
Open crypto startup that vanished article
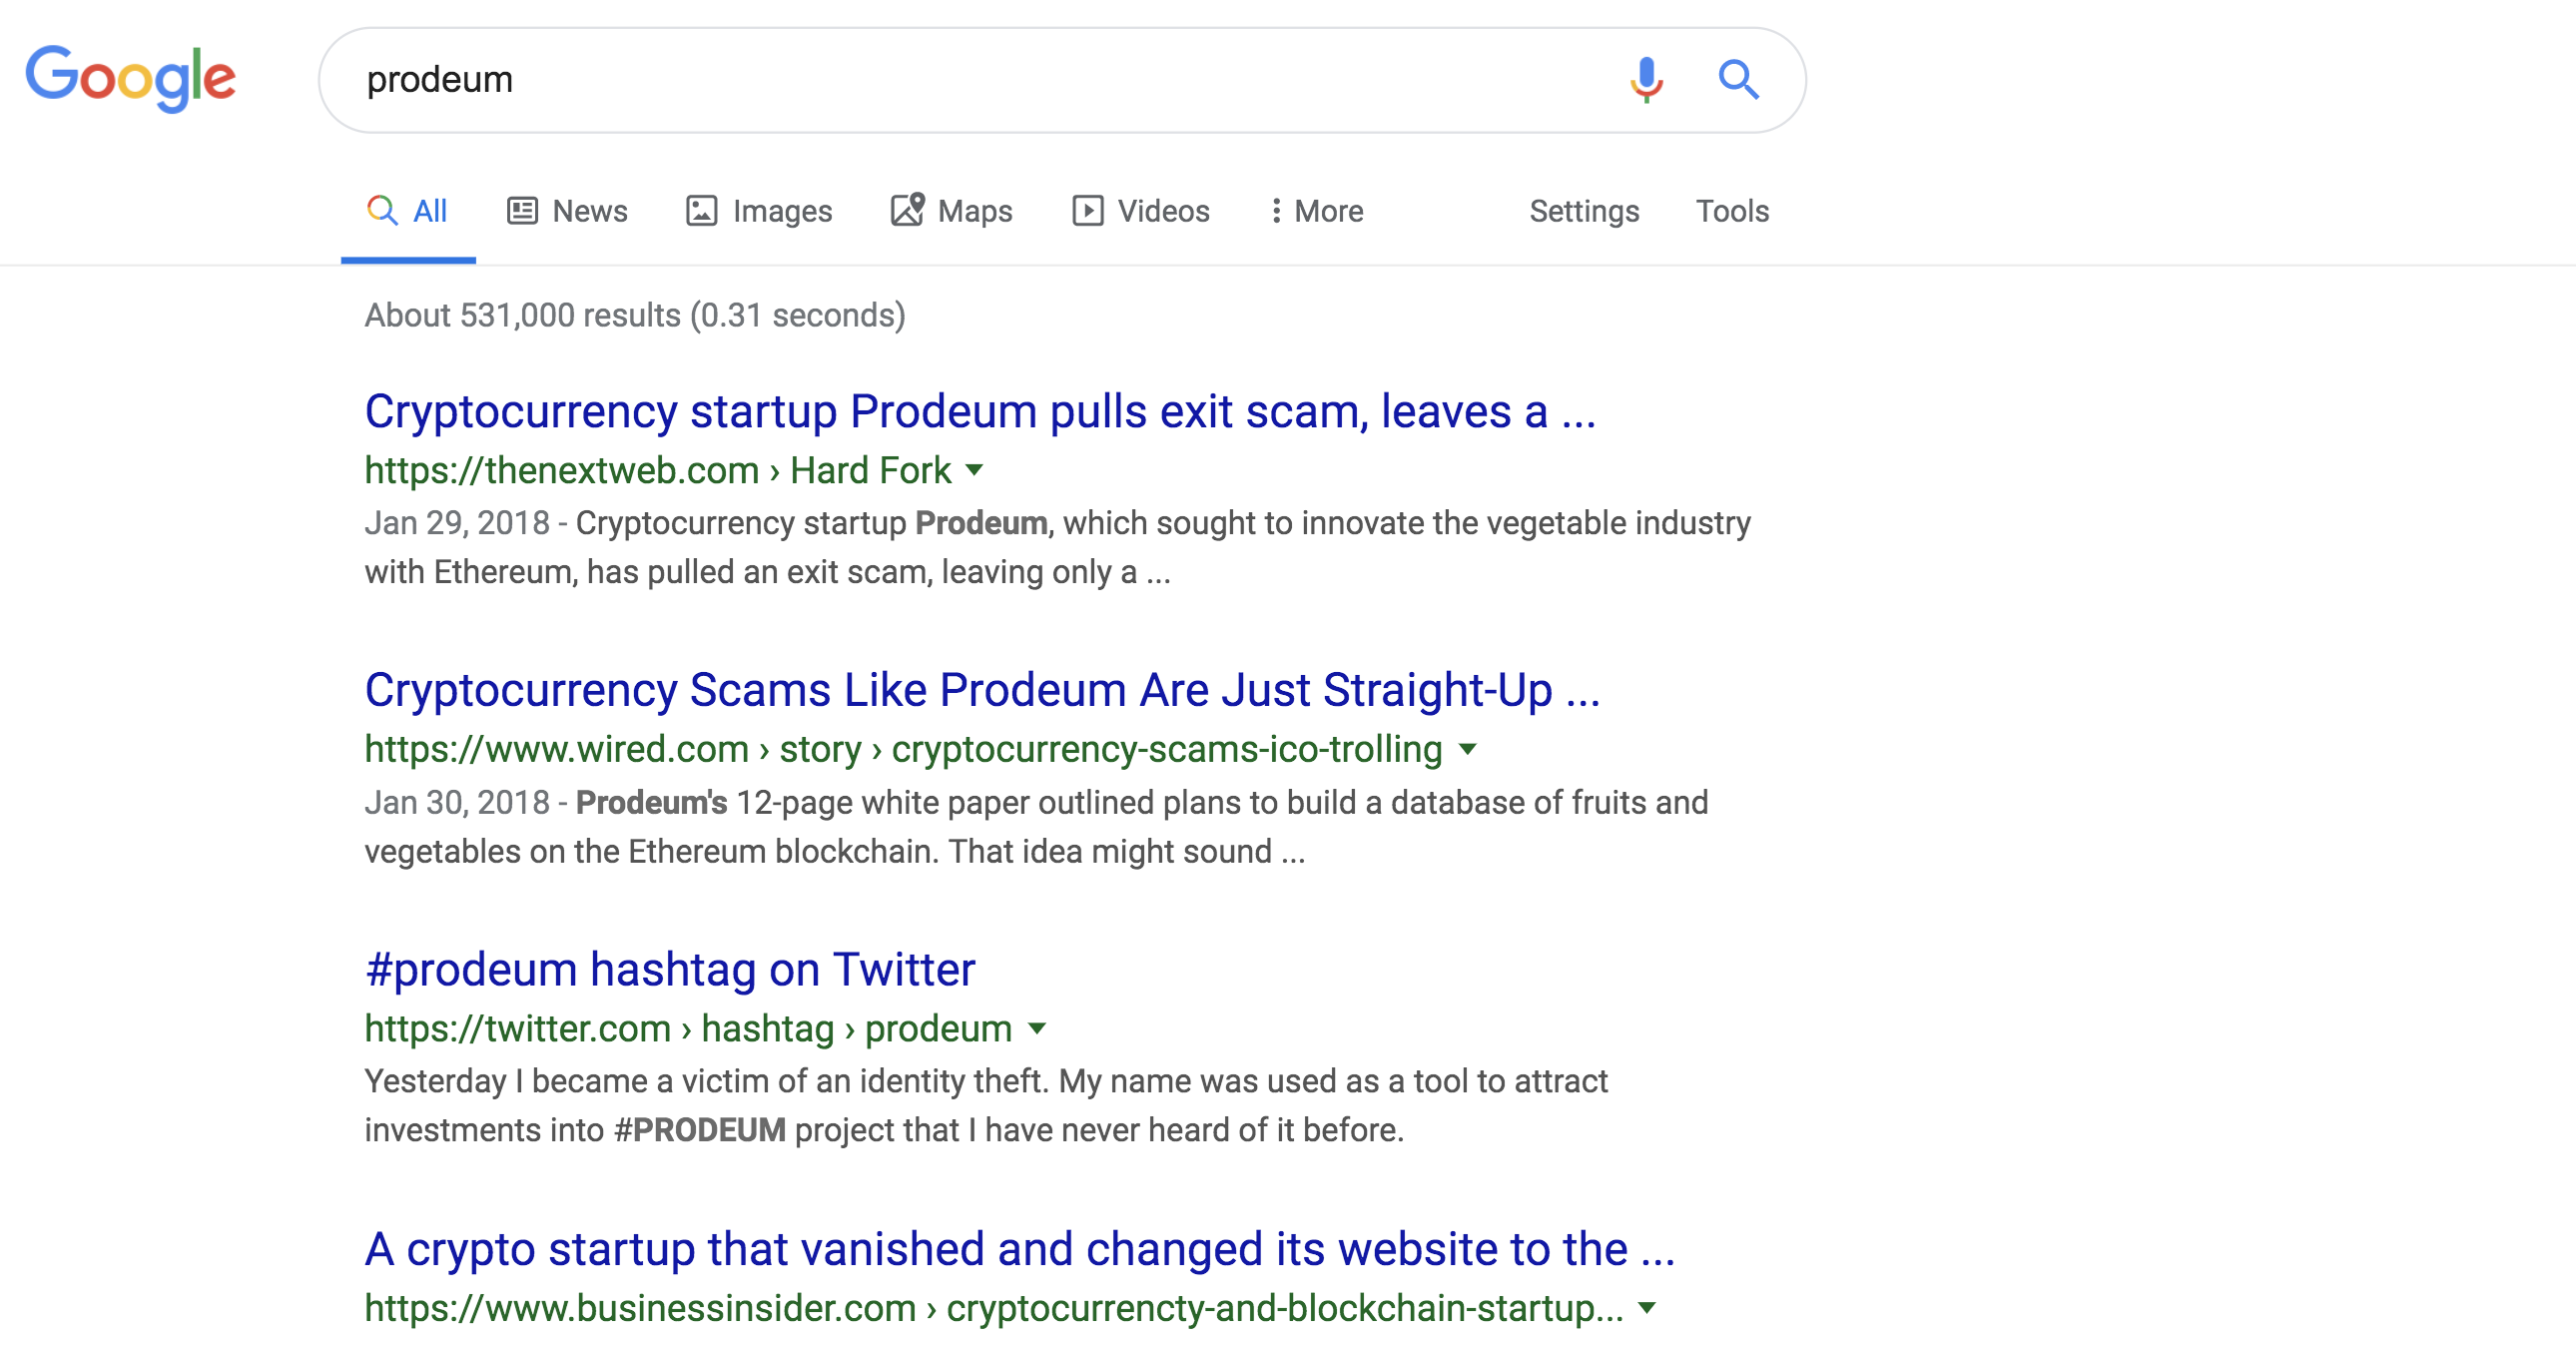coord(1020,1248)
